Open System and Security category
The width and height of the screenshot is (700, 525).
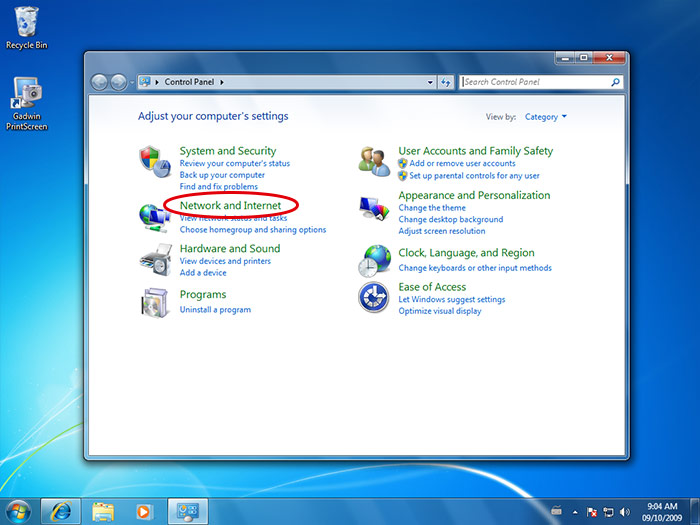click(228, 151)
